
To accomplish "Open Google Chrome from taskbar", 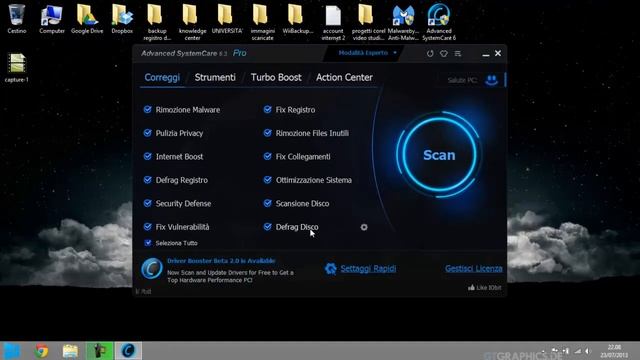I will (x=41, y=351).
